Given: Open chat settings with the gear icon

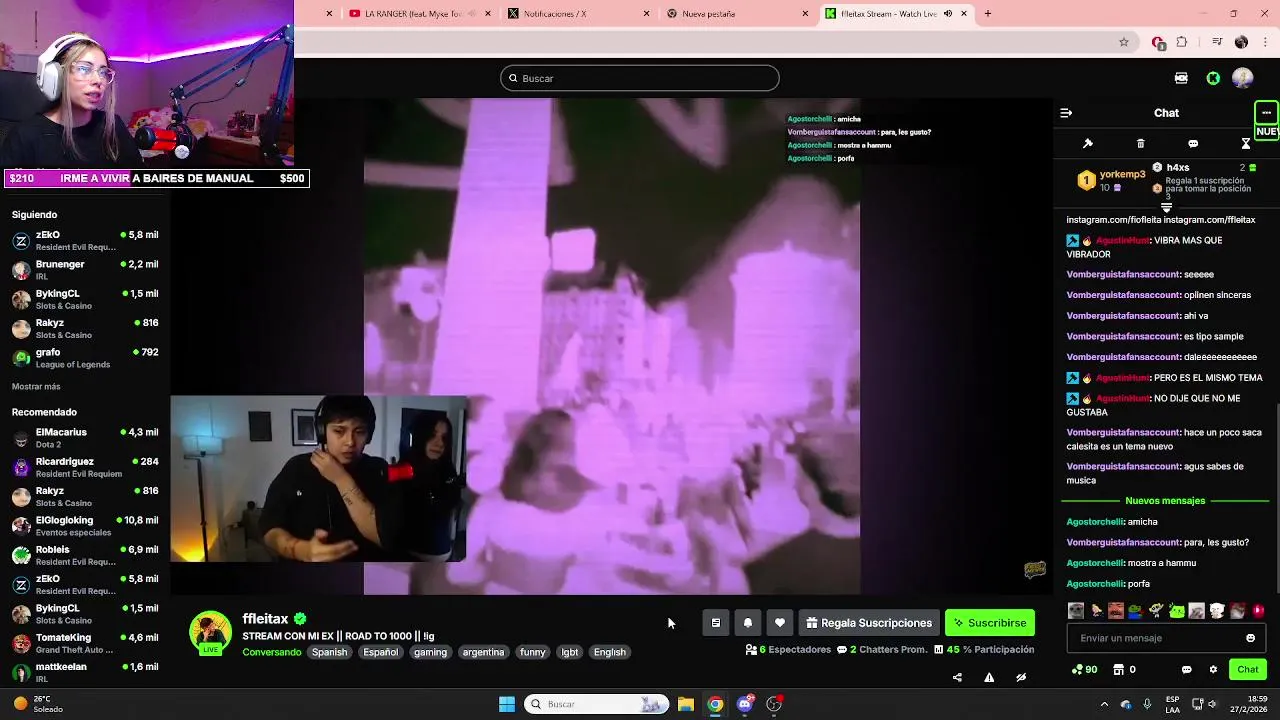Looking at the screenshot, I should click(x=1213, y=669).
